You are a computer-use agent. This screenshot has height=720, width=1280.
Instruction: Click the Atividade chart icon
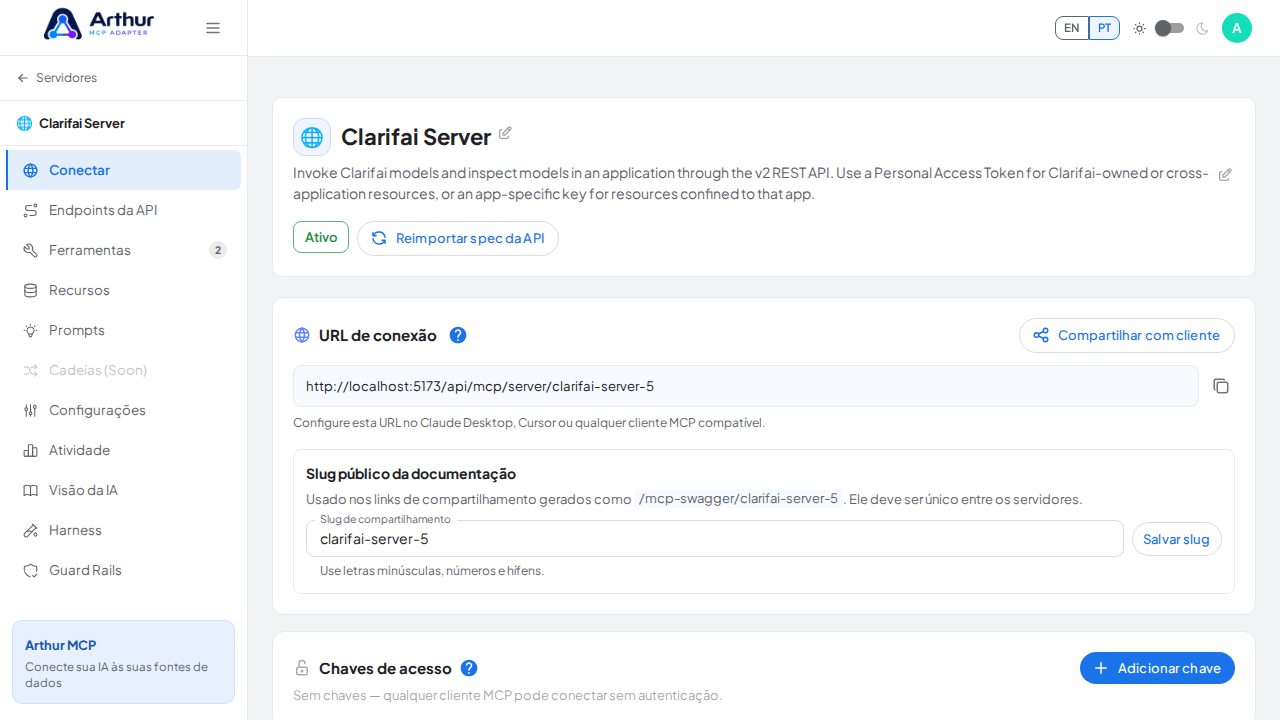(x=31, y=450)
